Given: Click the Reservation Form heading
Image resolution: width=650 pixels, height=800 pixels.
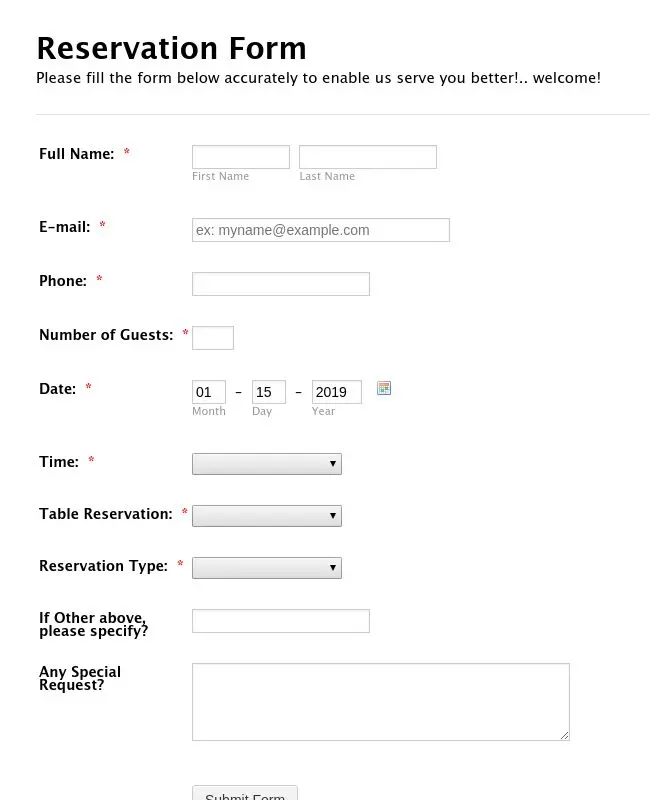Looking at the screenshot, I should (171, 48).
